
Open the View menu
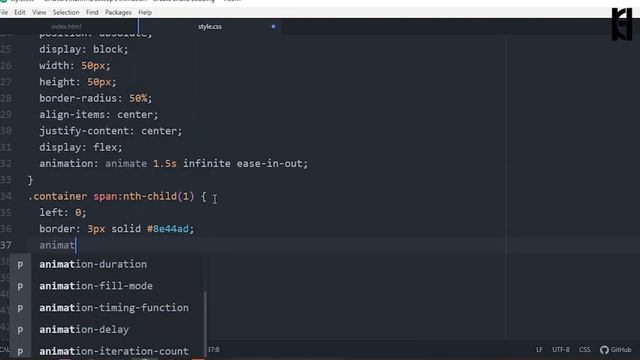(x=39, y=12)
